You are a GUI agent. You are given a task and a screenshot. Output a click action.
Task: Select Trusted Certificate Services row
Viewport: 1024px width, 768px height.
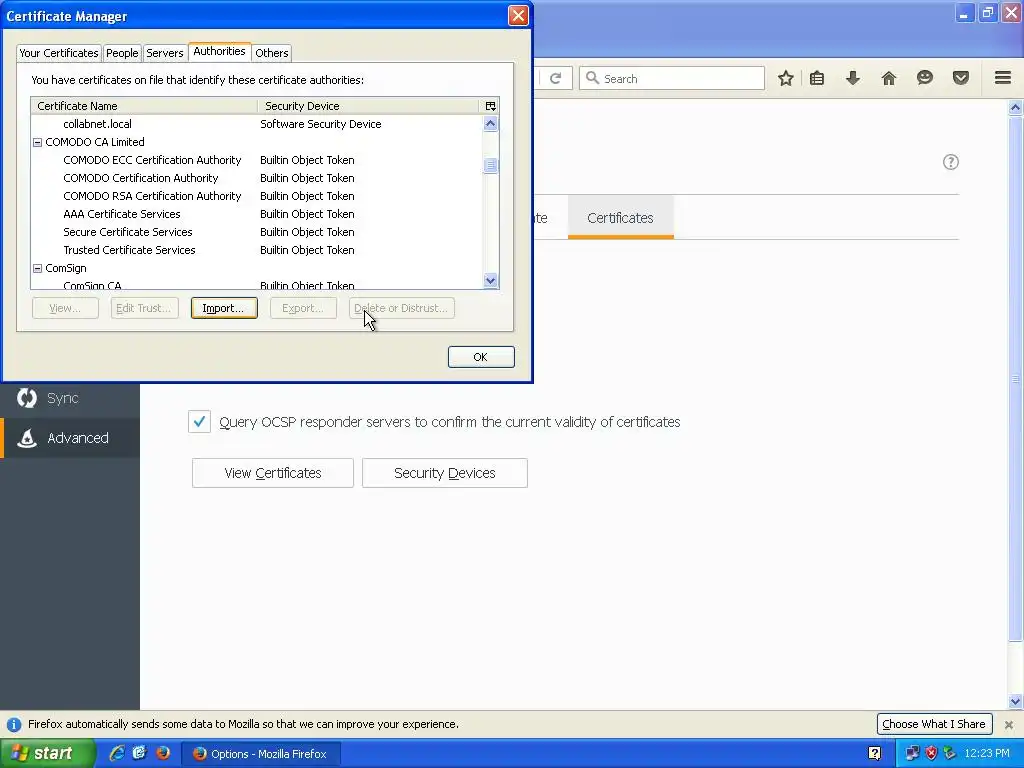click(257, 250)
